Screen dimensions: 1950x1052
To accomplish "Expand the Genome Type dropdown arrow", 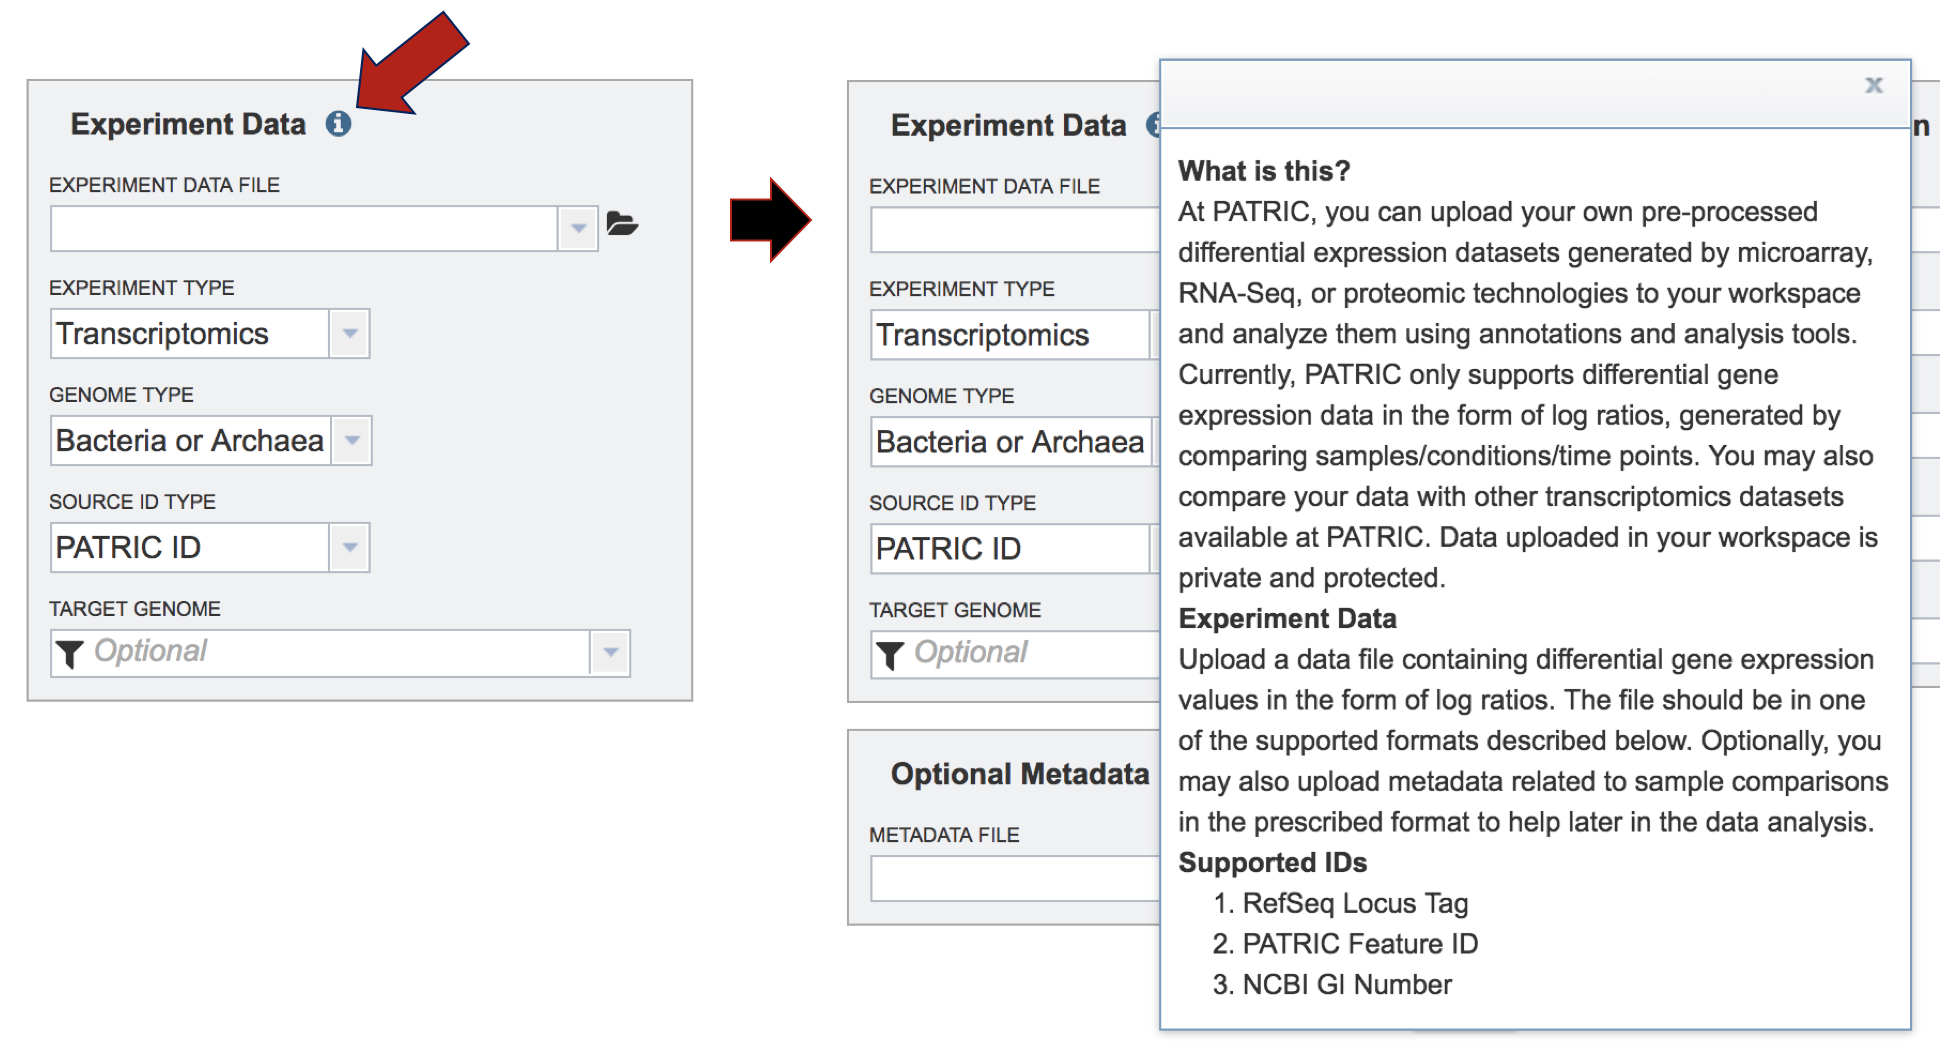I will pyautogui.click(x=352, y=441).
